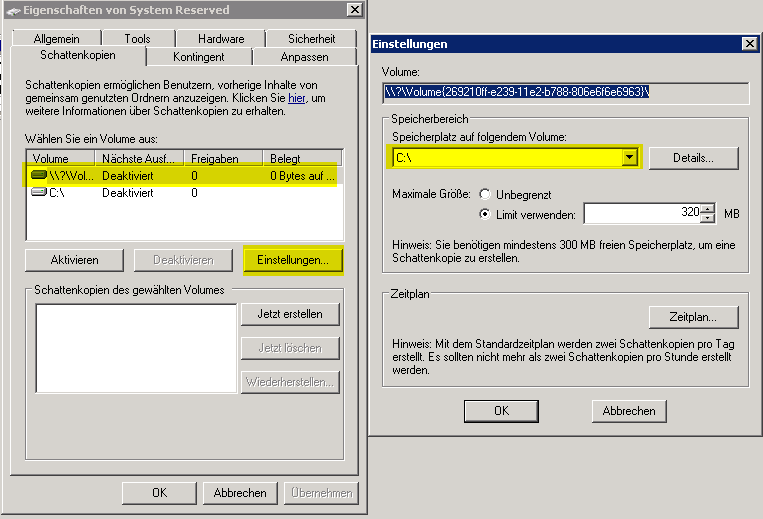Click the drive icon in the Eigenschaften title bar
This screenshot has width=763, height=519.
click(14, 11)
